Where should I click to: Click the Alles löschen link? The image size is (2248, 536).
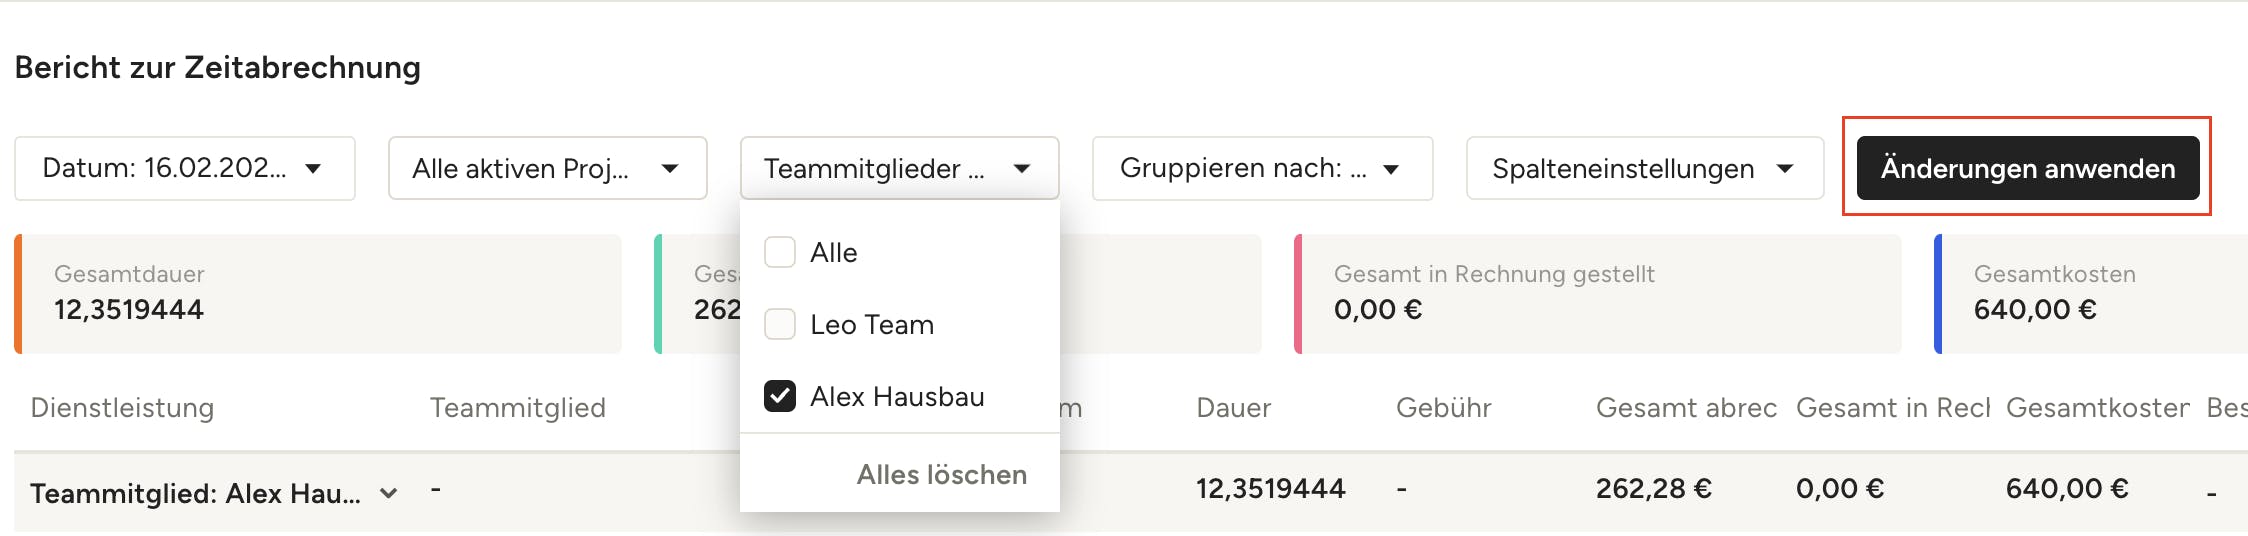[941, 474]
